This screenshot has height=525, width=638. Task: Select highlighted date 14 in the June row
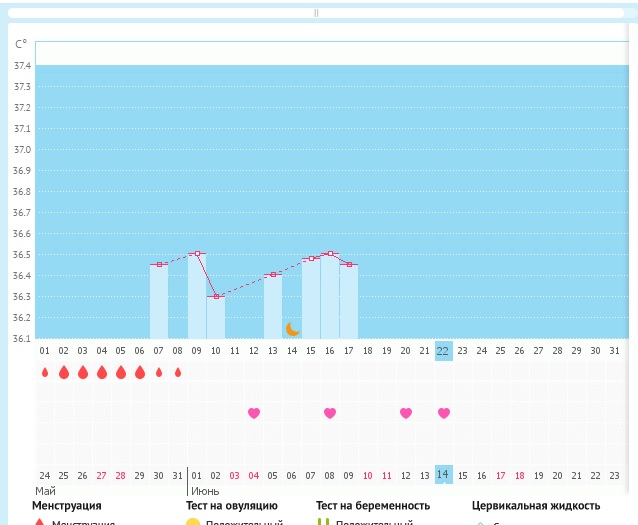(x=443, y=475)
